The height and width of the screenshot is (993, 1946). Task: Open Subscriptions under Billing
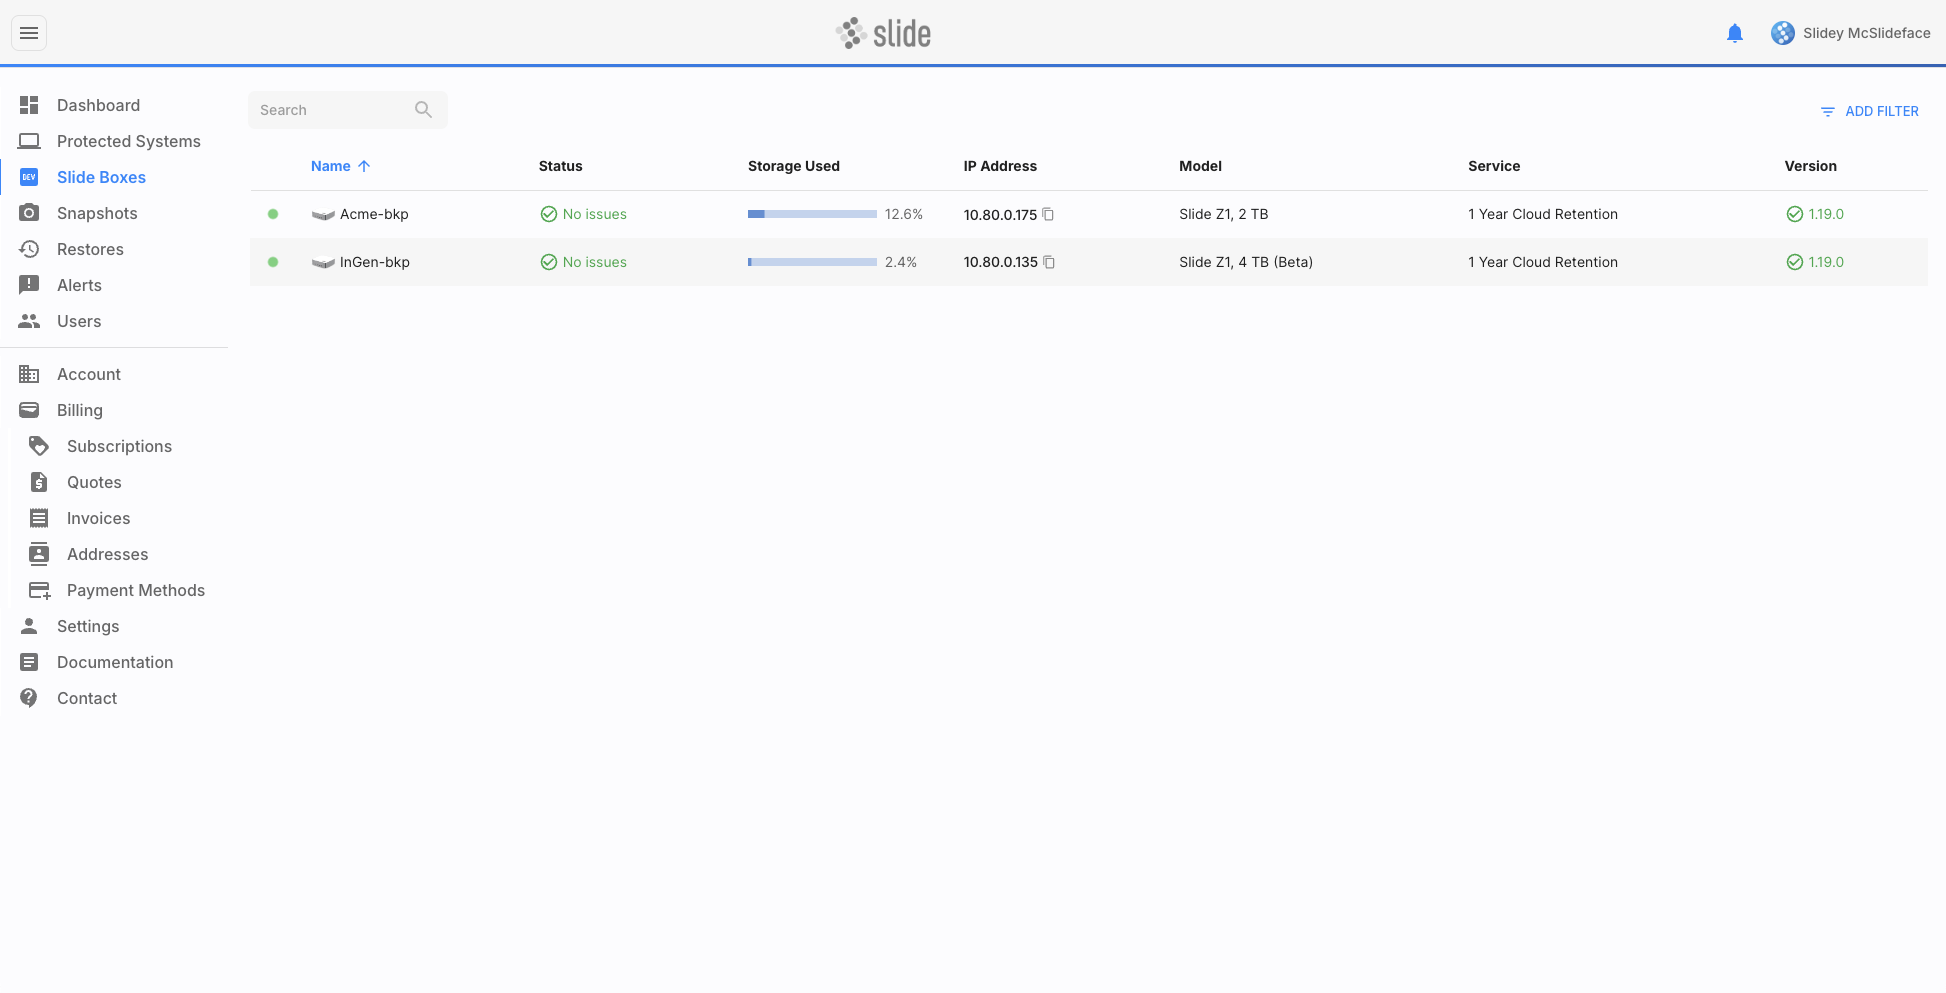pyautogui.click(x=119, y=446)
